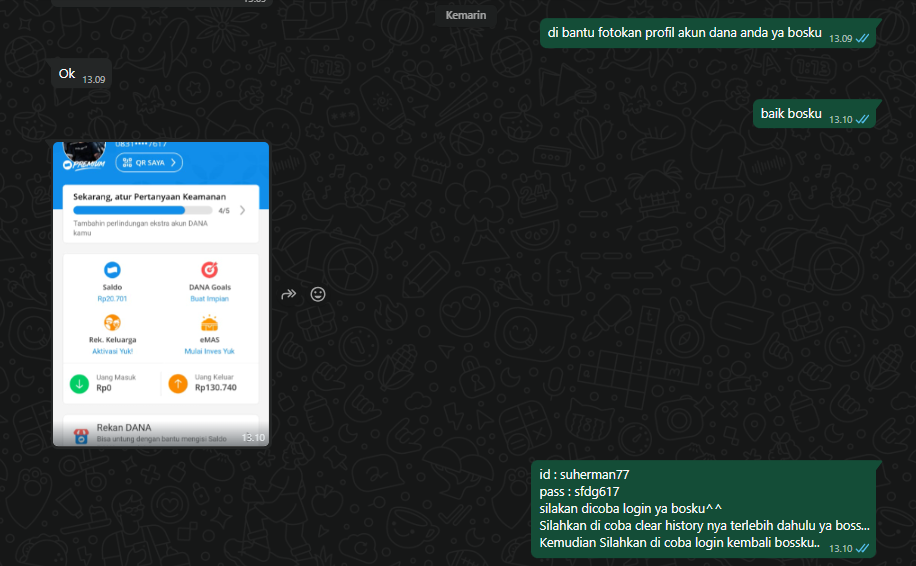Image resolution: width=916 pixels, height=566 pixels.
Task: Open the DANA profile screenshot thumbnail
Action: tap(161, 294)
